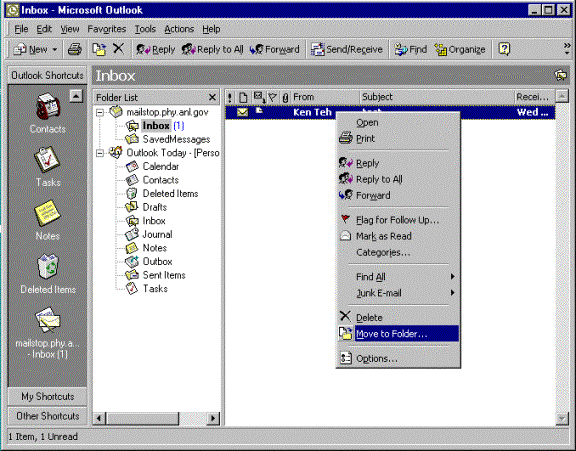Open the New button dropdown arrow
Image resolution: width=576 pixels, height=451 pixels.
tap(55, 49)
